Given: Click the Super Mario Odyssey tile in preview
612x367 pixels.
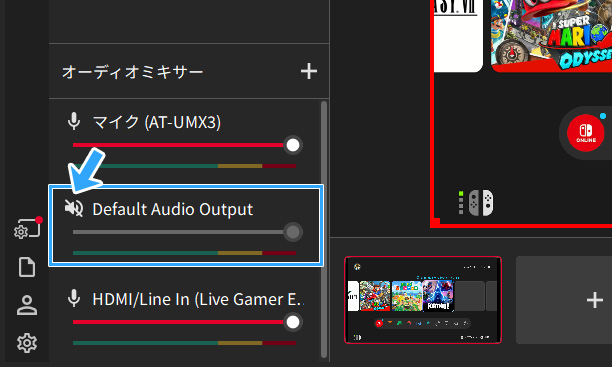Looking at the screenshot, I should [x=551, y=36].
